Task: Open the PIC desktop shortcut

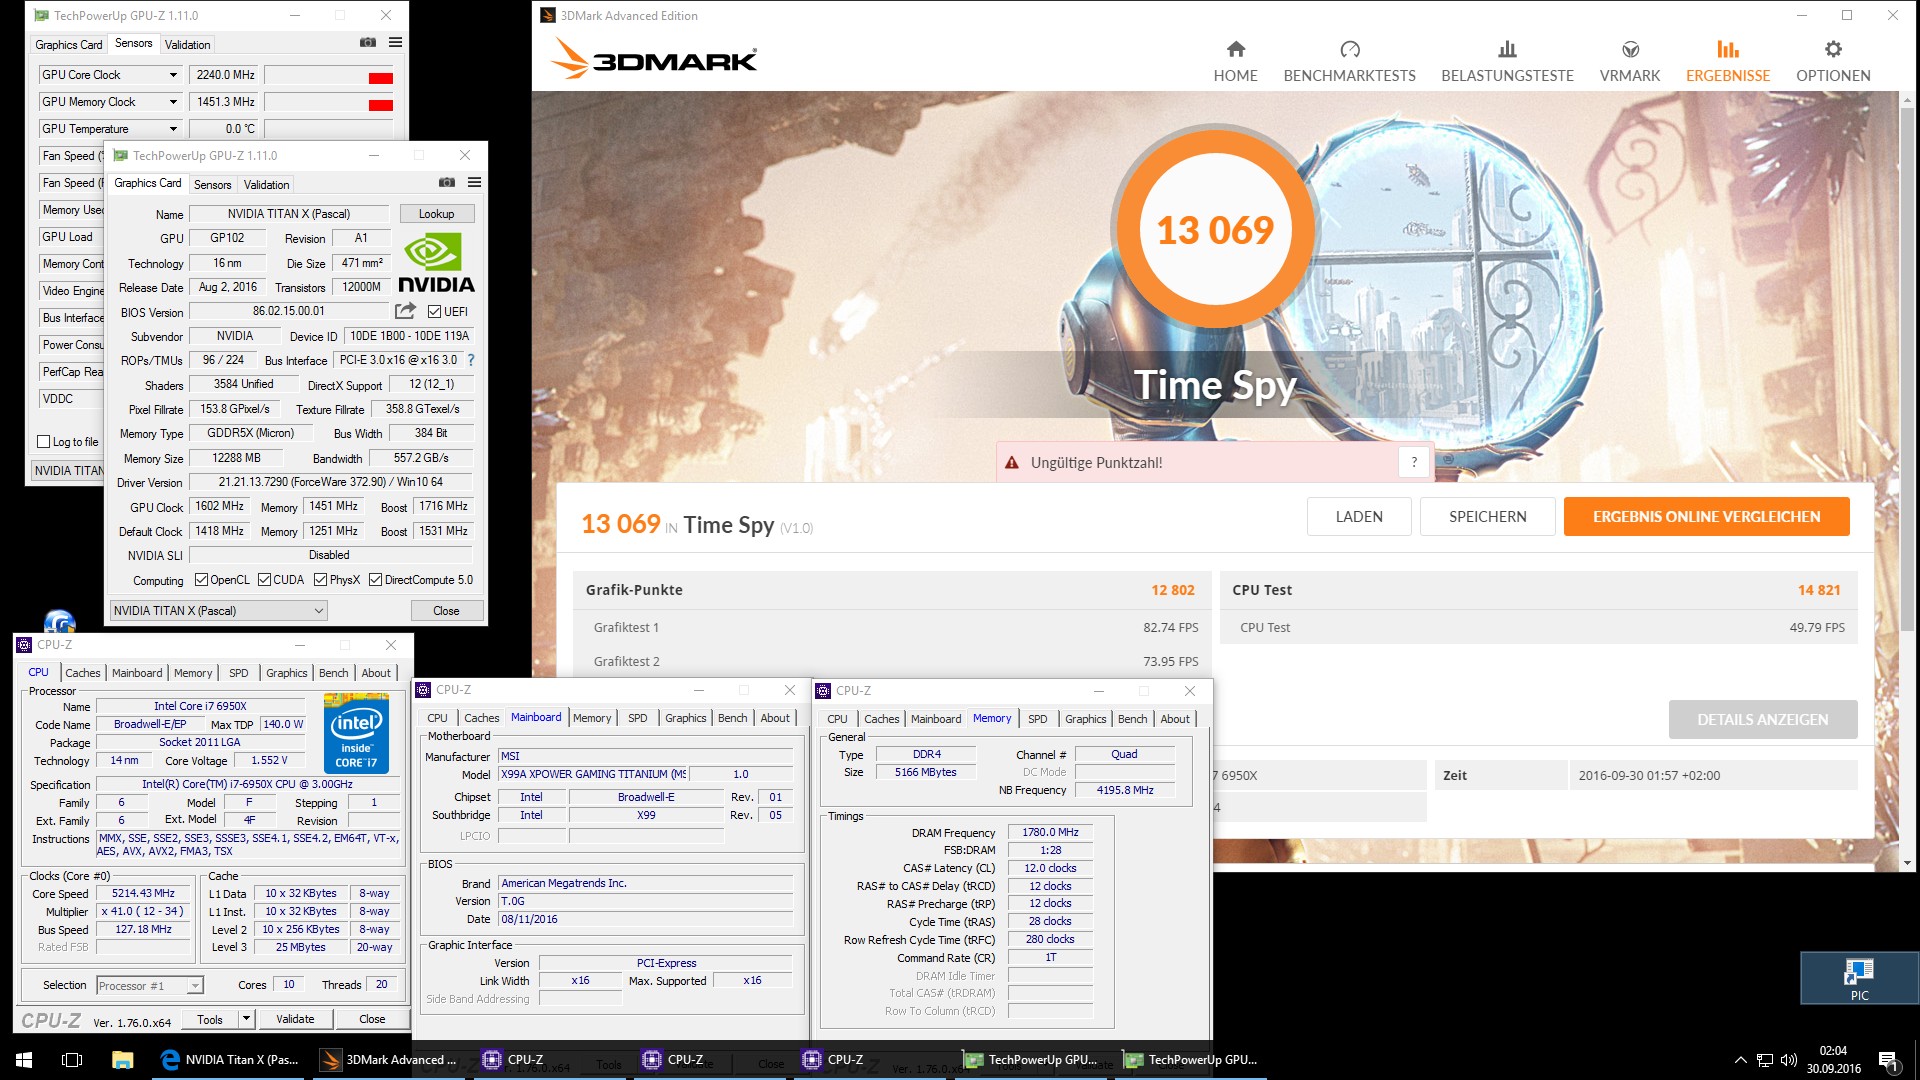Action: click(1859, 977)
